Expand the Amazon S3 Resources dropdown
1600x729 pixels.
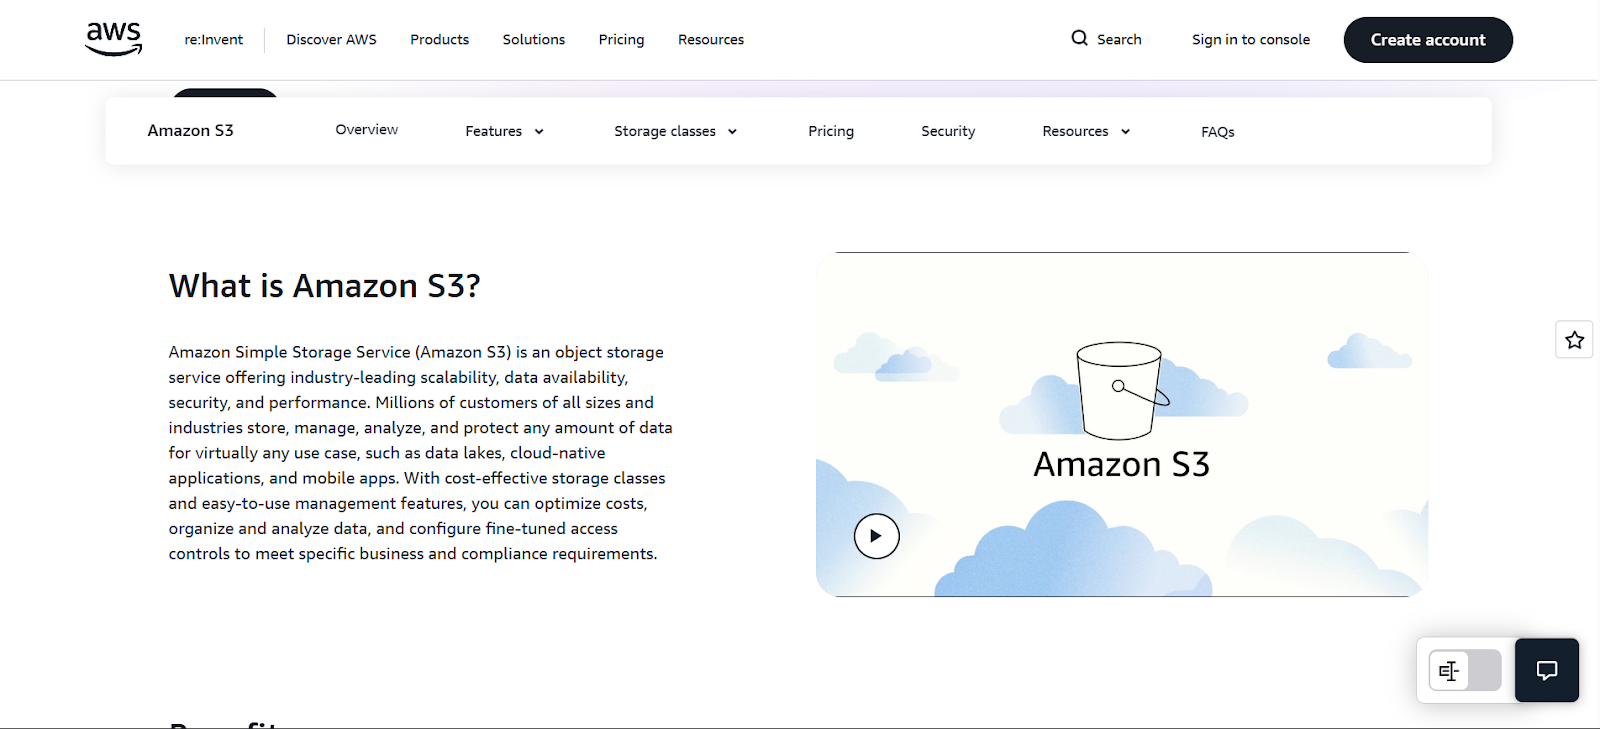pyautogui.click(x=1086, y=131)
